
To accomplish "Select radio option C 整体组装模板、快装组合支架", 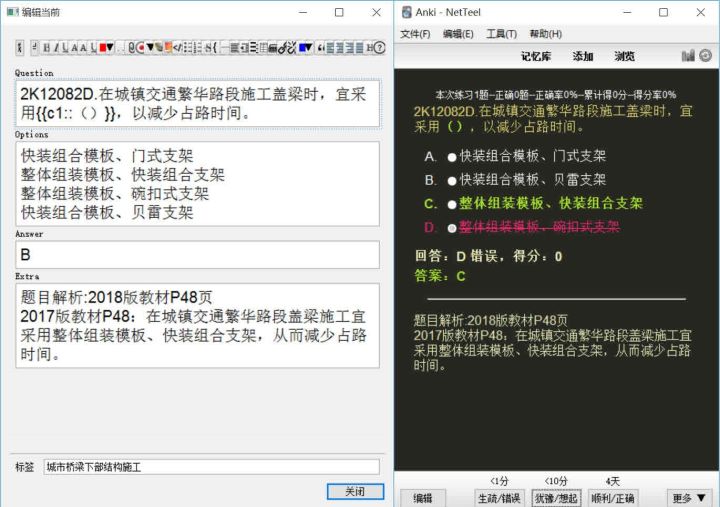I will pos(452,205).
